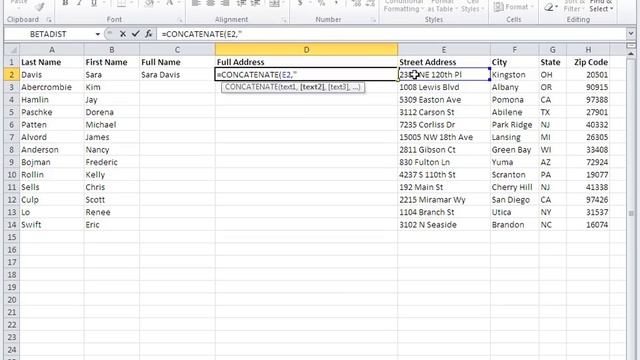Select the 3102 N Seaside cell
This screenshot has height=360, width=640.
(444, 225)
